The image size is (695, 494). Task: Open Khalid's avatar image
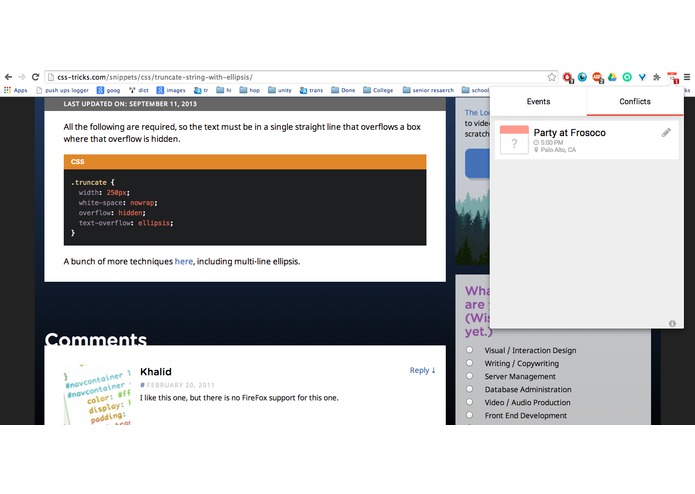98,394
